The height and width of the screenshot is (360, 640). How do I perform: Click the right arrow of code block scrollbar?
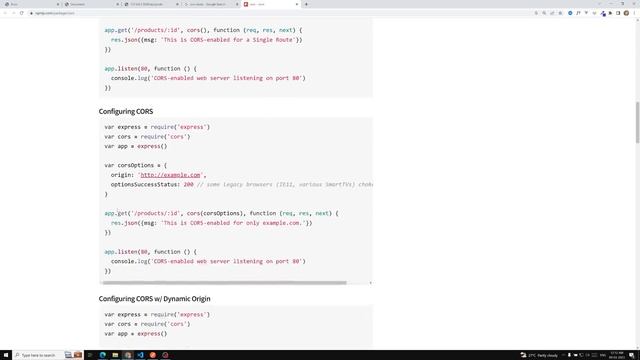(x=370, y=282)
